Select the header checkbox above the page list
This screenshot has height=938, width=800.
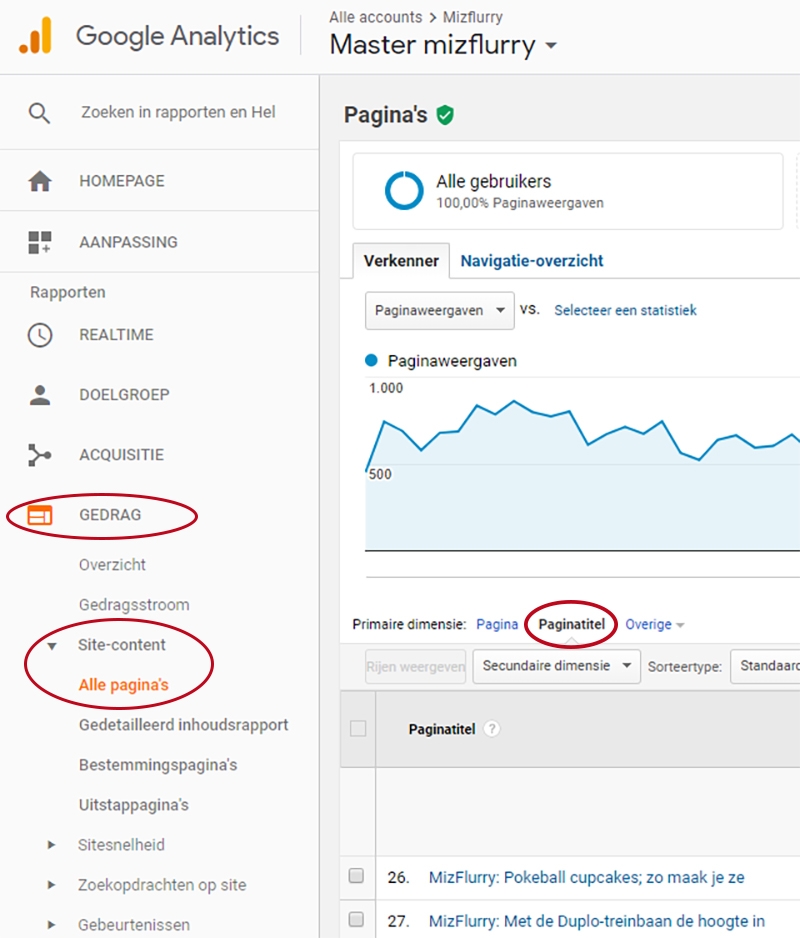click(x=357, y=729)
